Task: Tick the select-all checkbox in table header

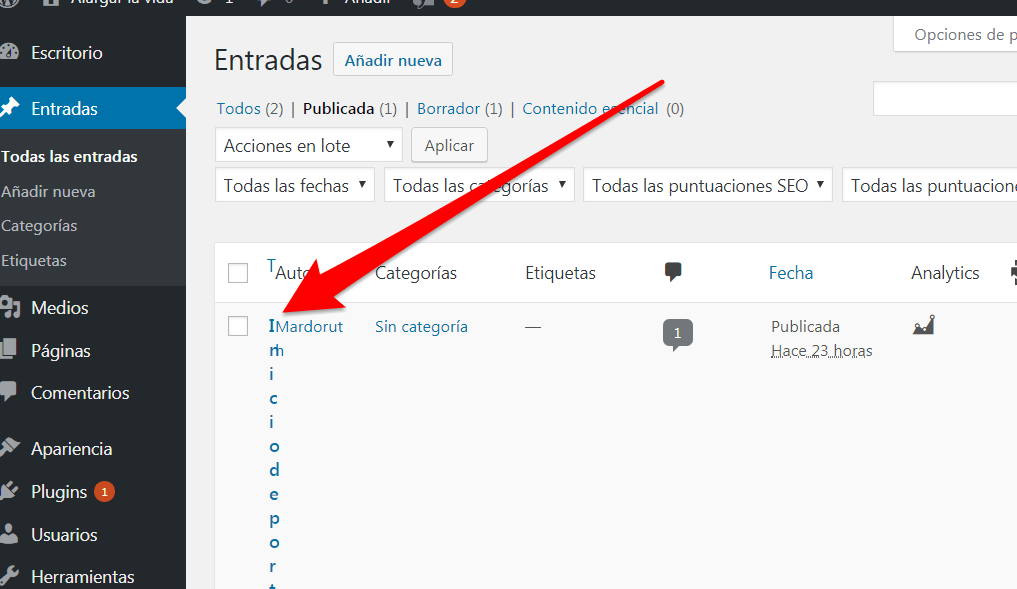Action: point(238,273)
